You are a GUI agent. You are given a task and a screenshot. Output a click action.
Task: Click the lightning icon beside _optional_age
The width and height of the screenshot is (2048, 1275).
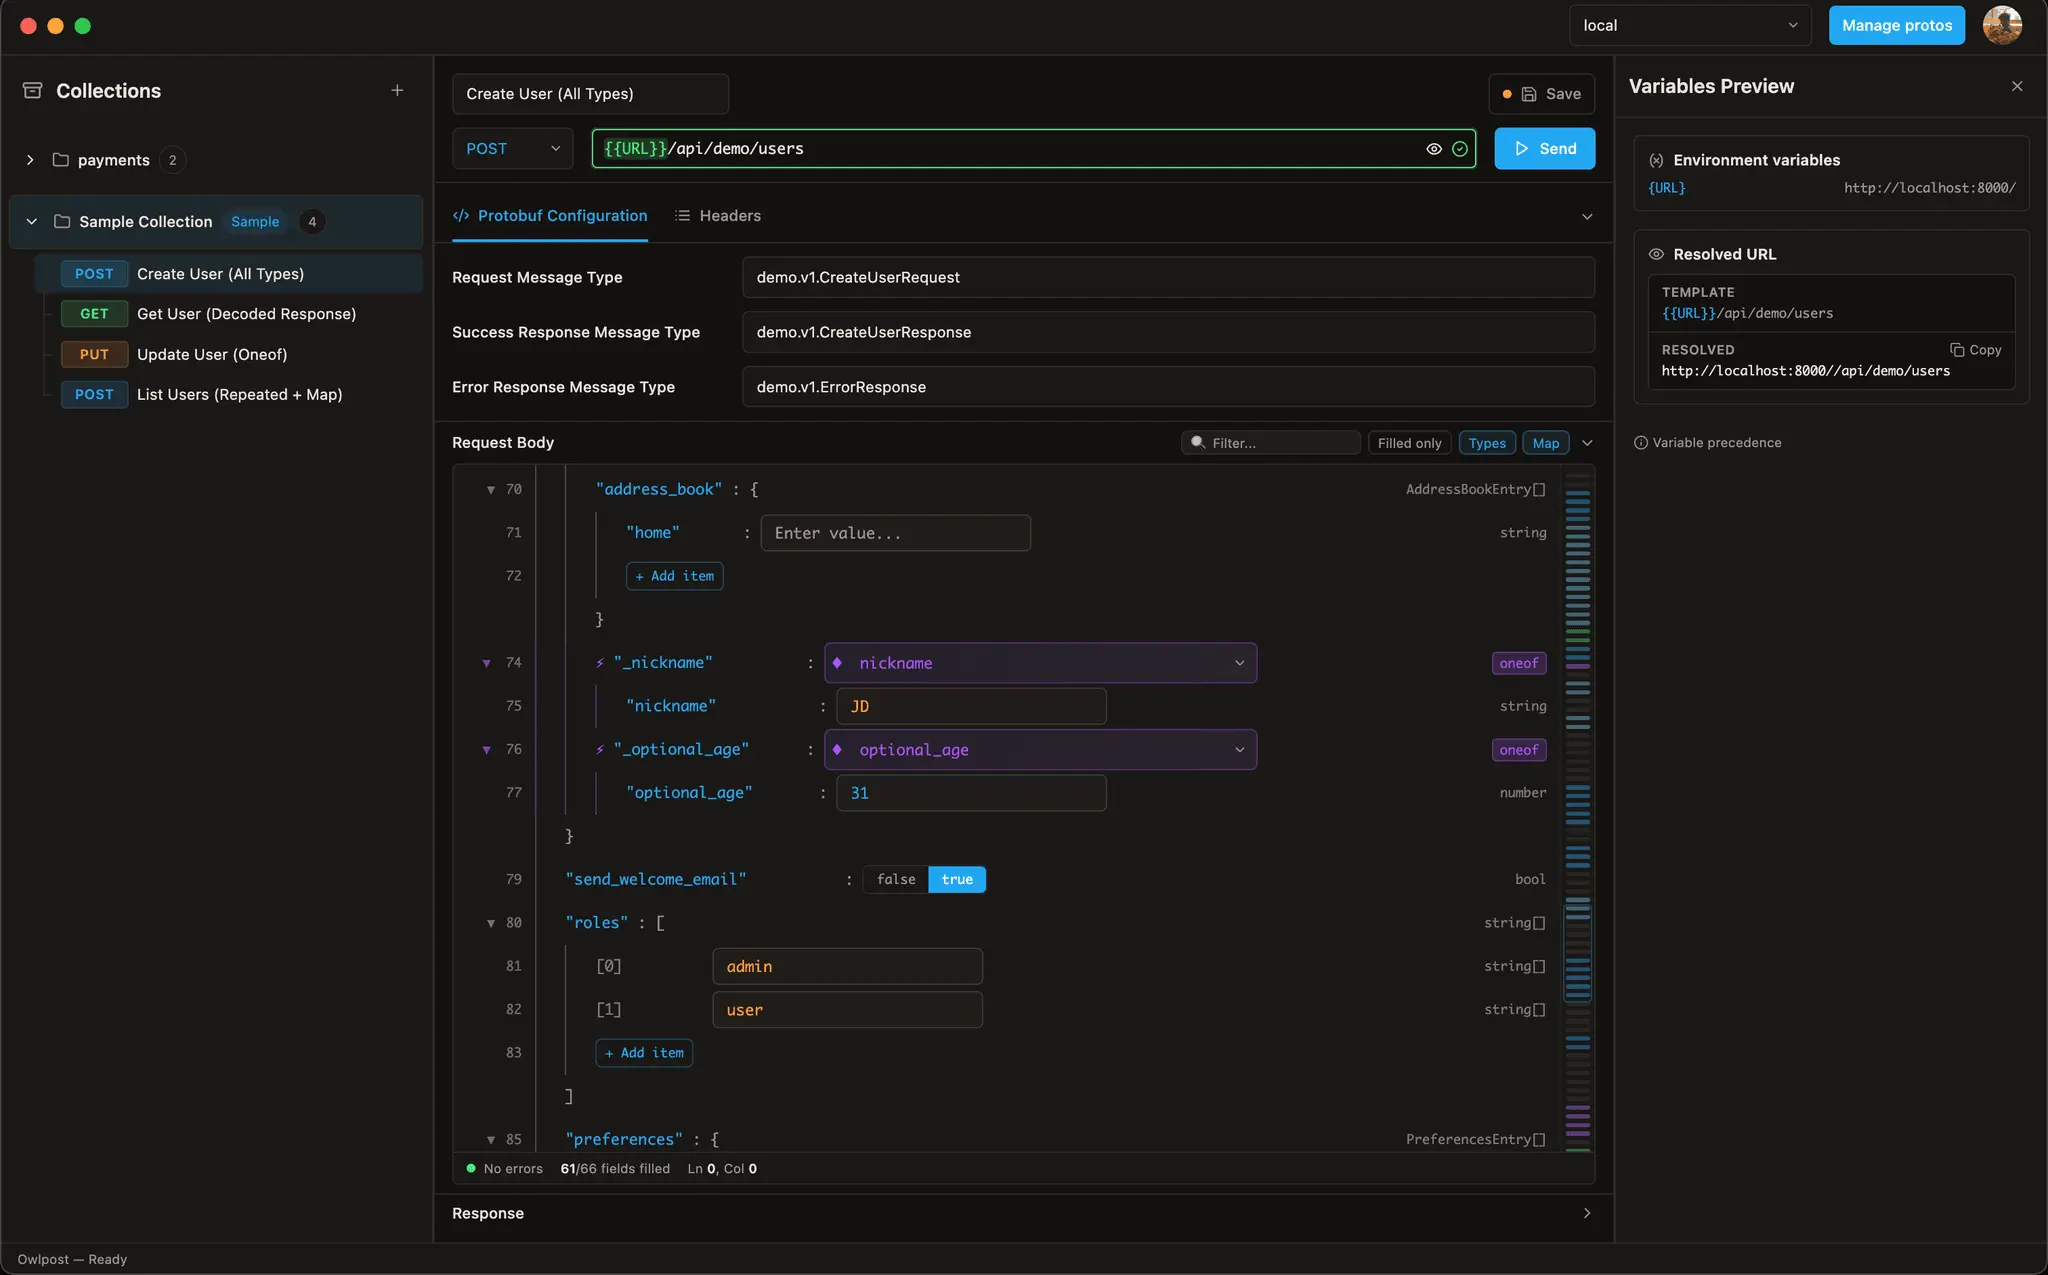click(600, 750)
